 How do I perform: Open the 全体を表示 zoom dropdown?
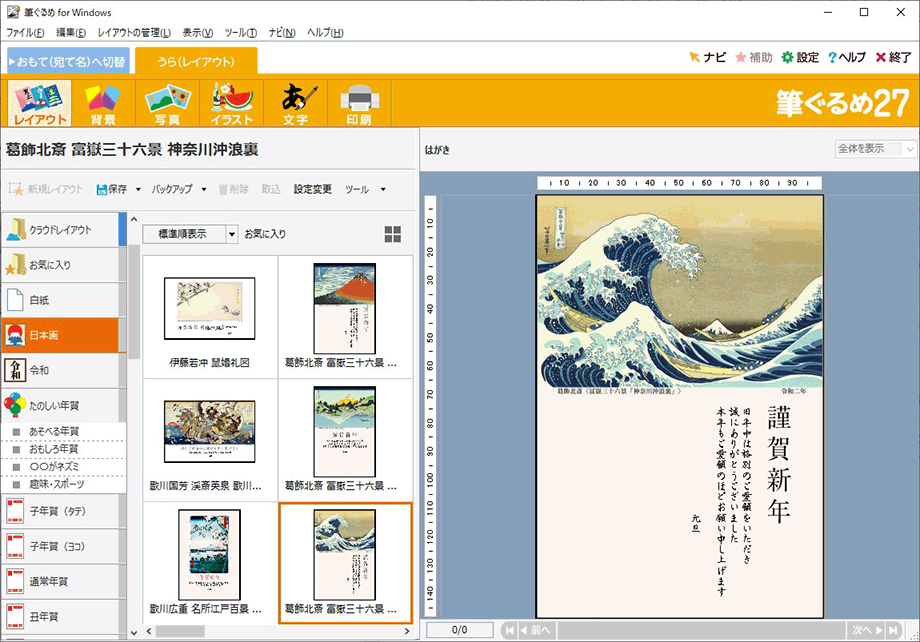click(x=875, y=149)
